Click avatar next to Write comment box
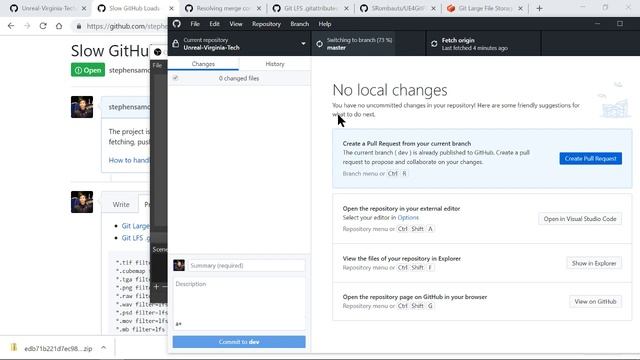Image resolution: width=640 pixels, height=360 pixels. pos(82,202)
